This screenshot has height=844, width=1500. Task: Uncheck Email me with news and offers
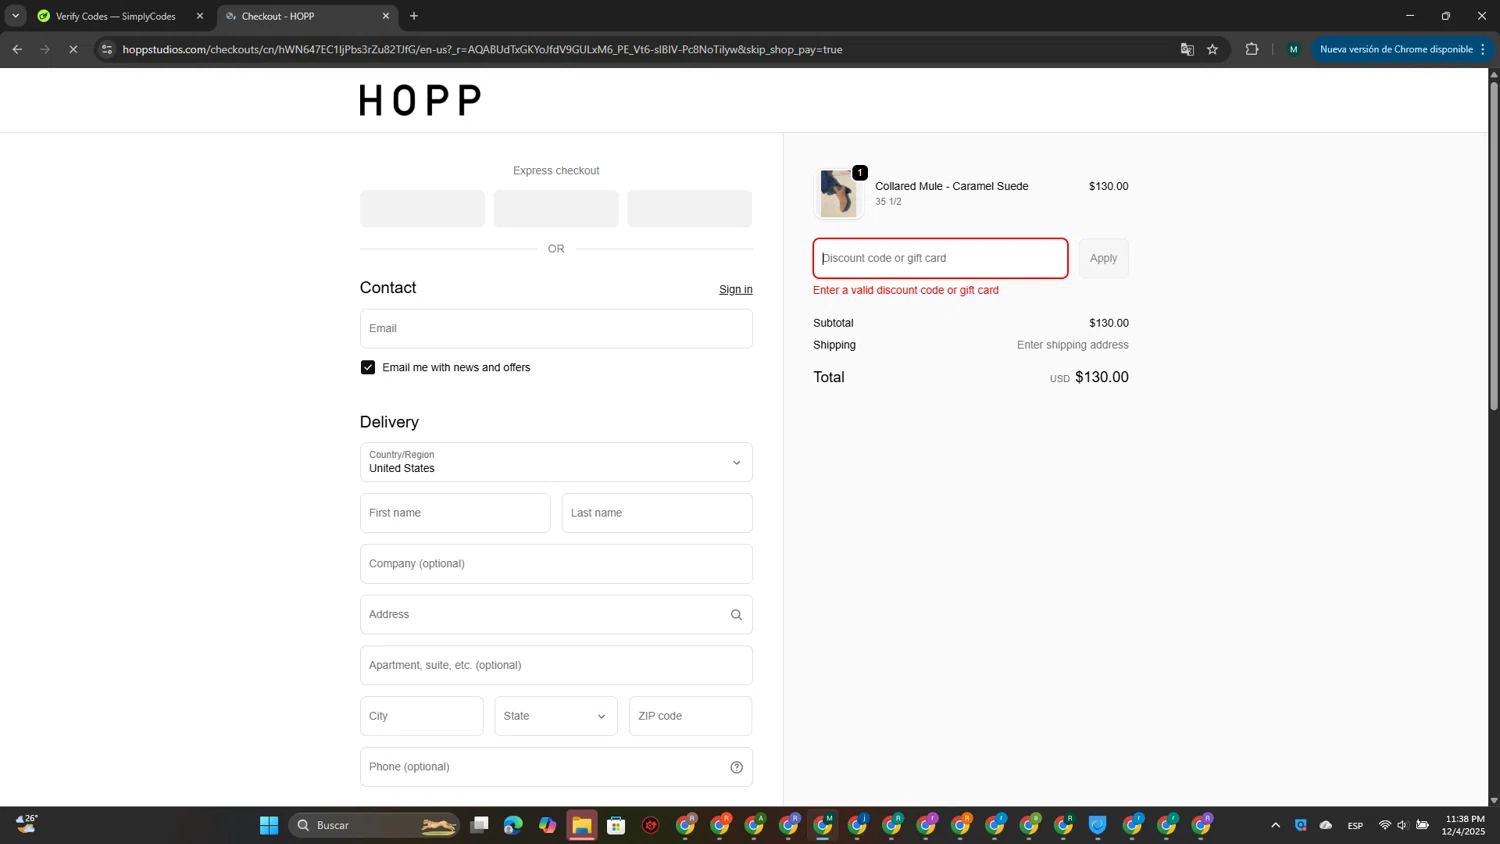[x=368, y=367]
